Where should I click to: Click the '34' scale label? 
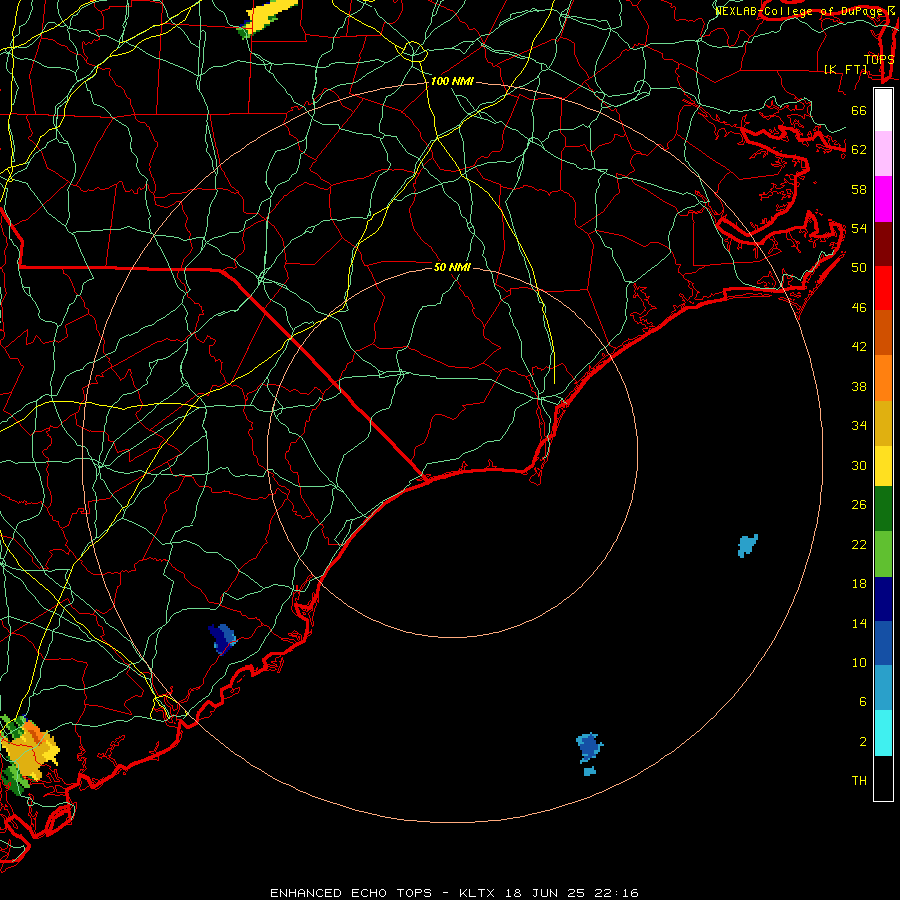pos(859,426)
